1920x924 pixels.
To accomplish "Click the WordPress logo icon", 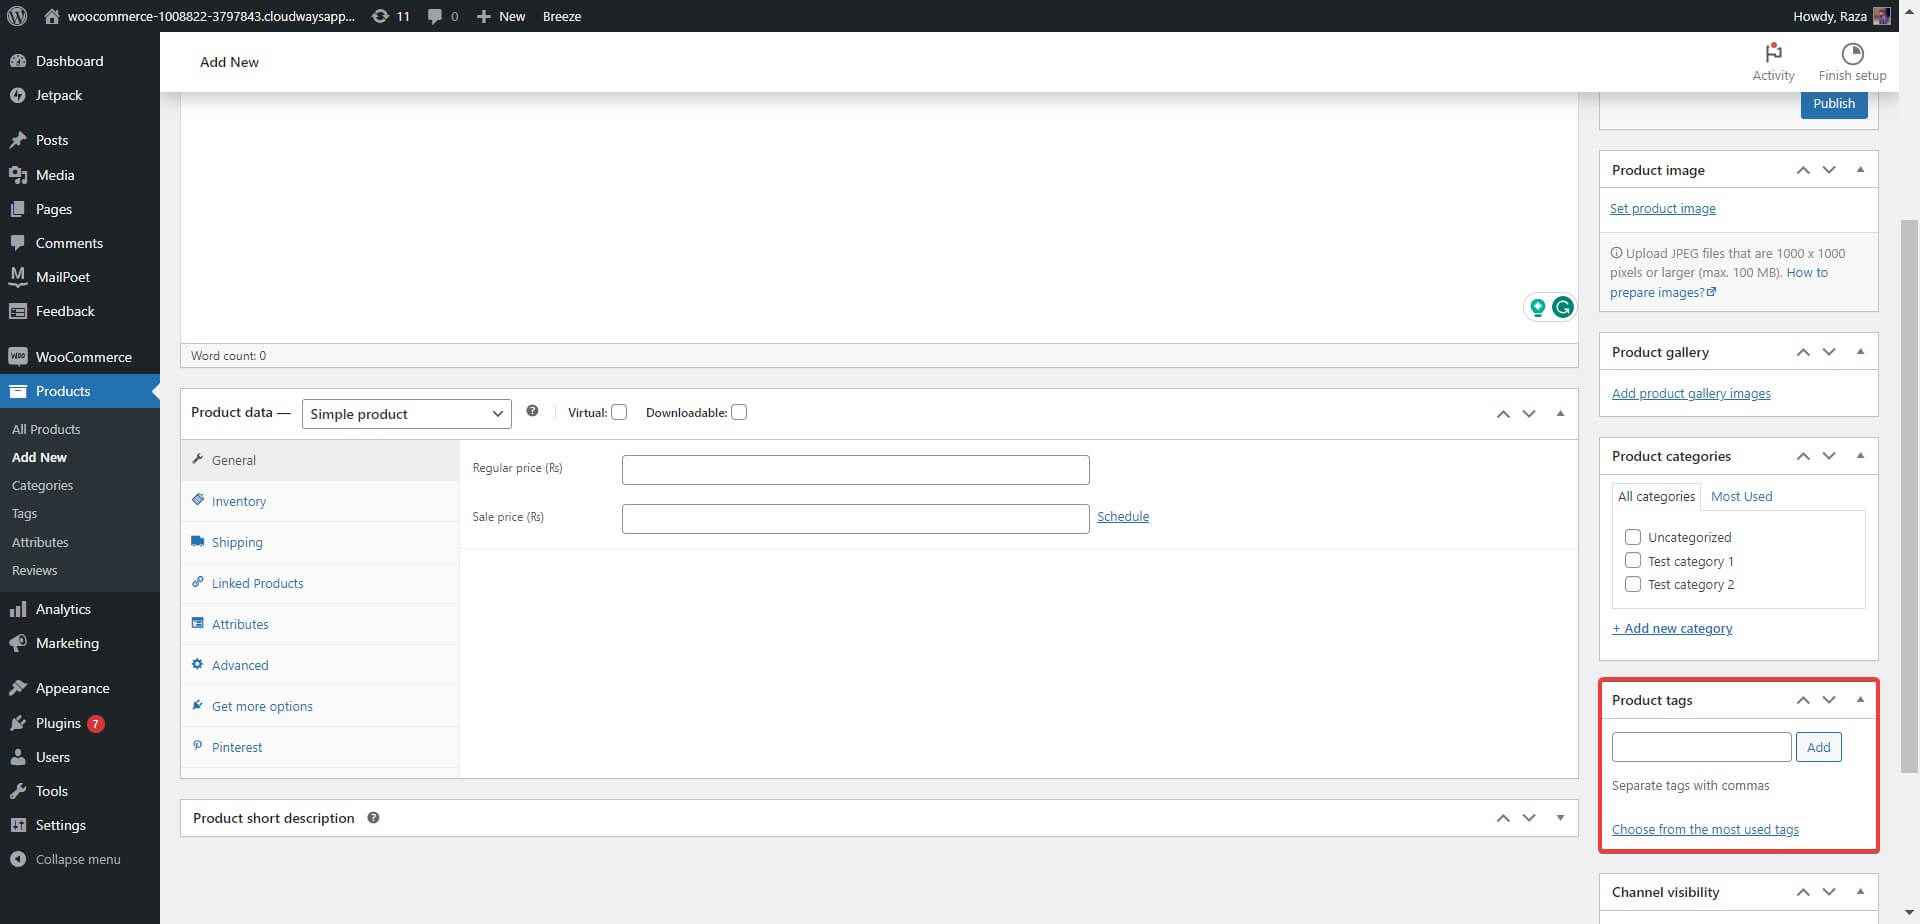I will click(x=17, y=16).
